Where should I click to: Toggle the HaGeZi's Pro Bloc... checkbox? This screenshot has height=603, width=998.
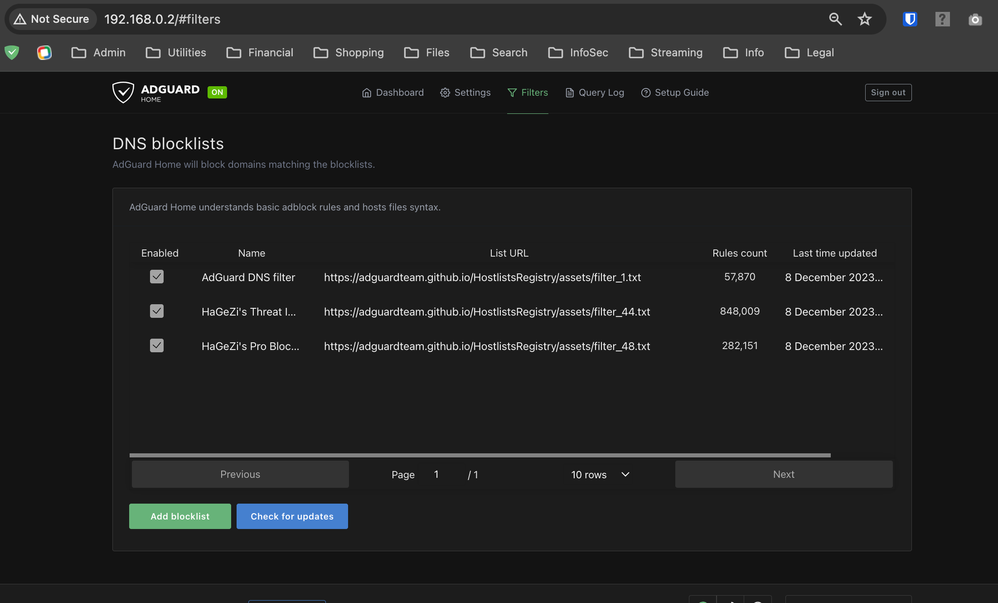click(x=157, y=345)
